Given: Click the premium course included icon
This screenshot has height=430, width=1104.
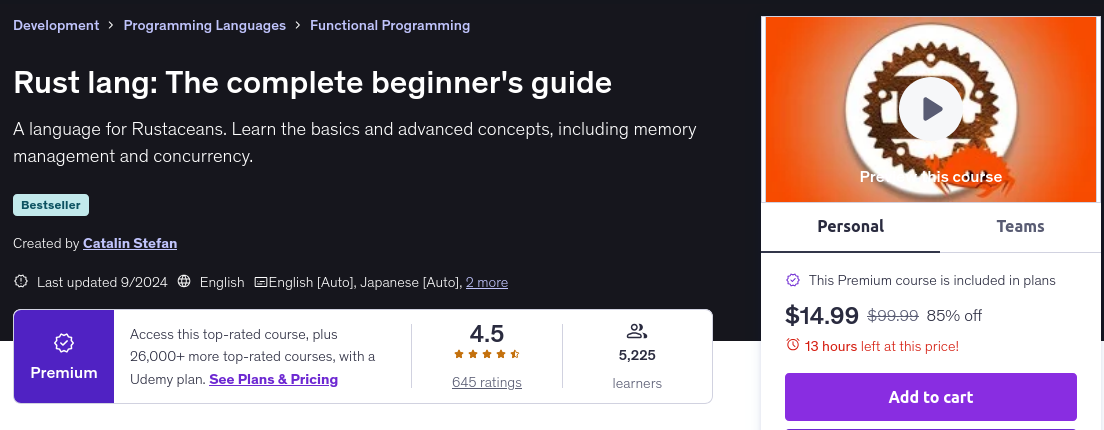Looking at the screenshot, I should (x=793, y=280).
